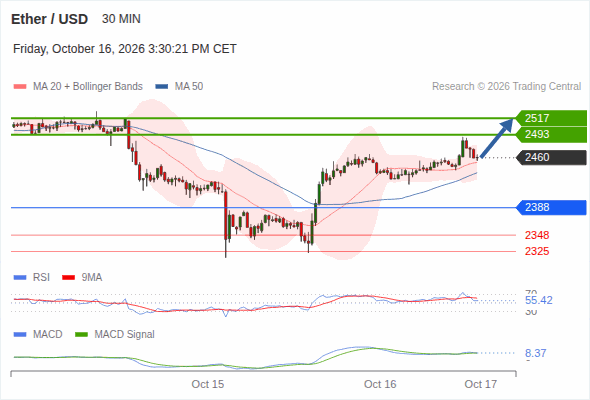Click the green 2517 resistance price tag

point(551,118)
